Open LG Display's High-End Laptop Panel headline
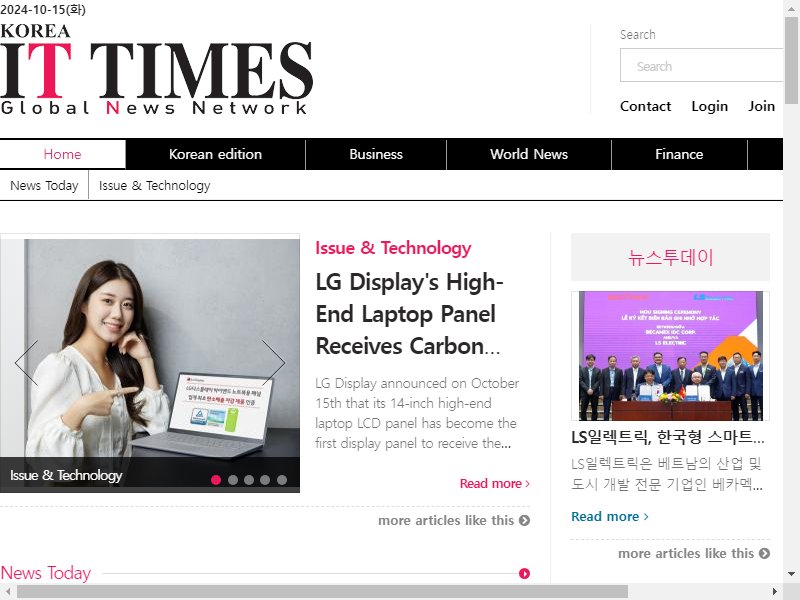 pos(409,314)
